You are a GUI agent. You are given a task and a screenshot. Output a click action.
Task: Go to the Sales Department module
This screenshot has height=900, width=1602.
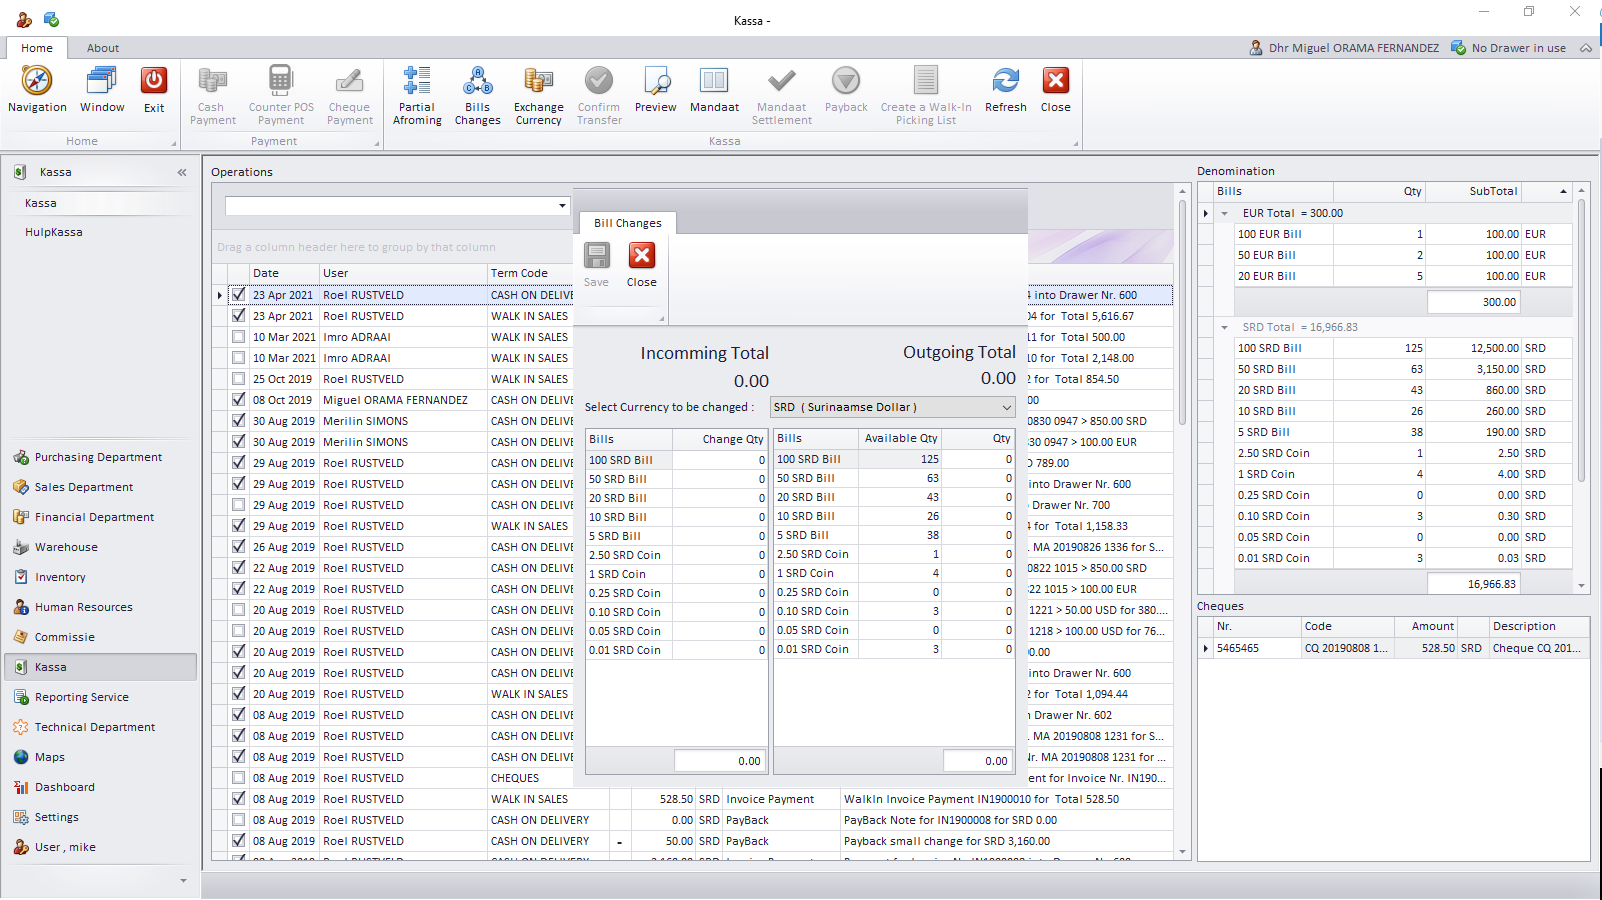(x=84, y=487)
